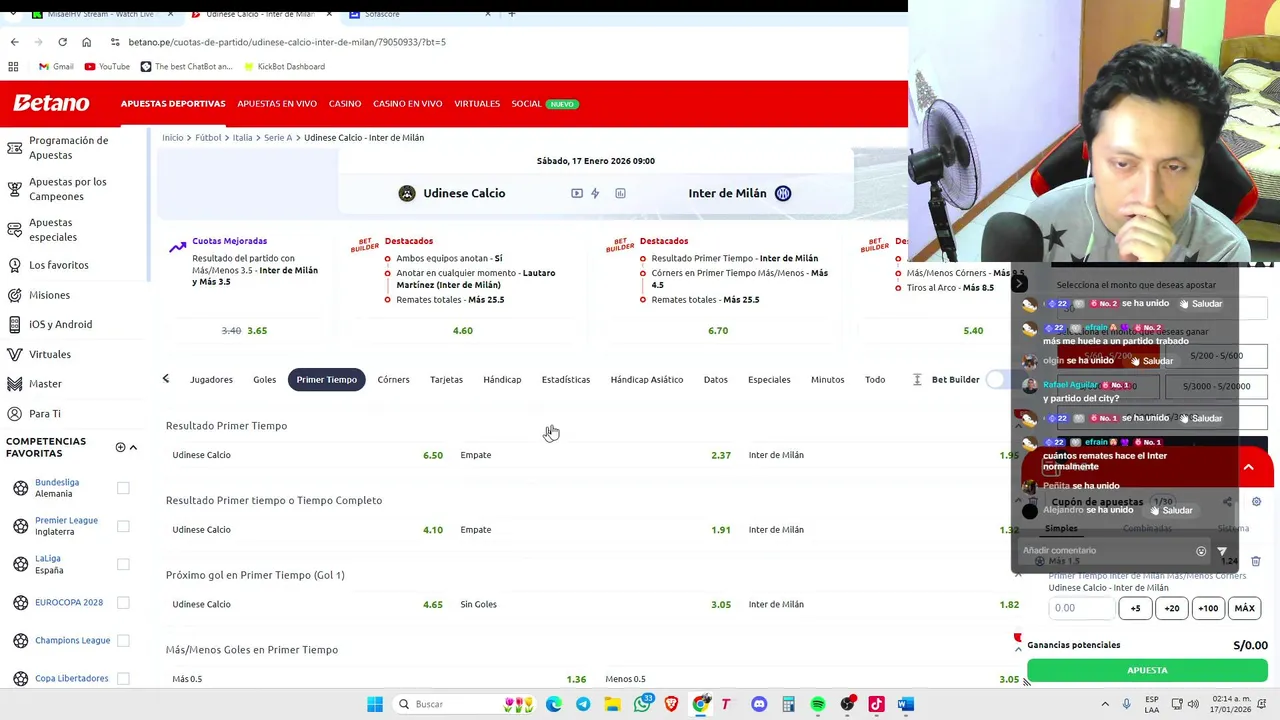The height and width of the screenshot is (720, 1280).
Task: Add +100 to the stake
Action: click(x=1208, y=608)
